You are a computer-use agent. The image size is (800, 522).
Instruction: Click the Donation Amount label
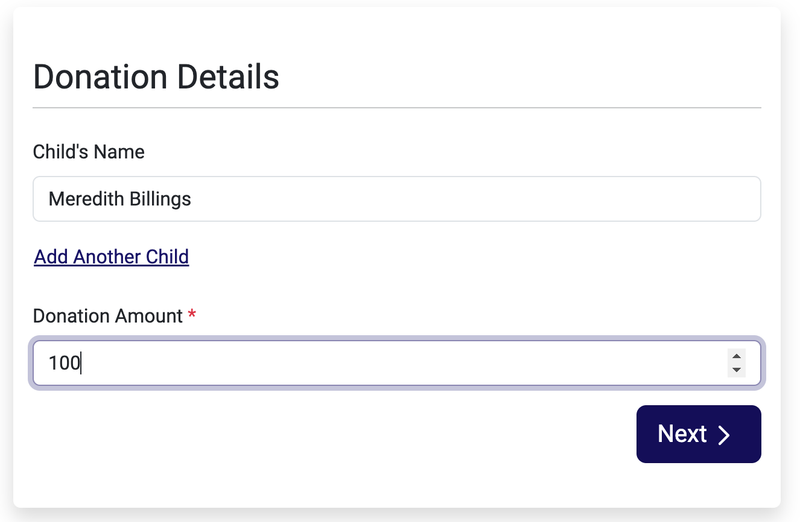pos(107,316)
